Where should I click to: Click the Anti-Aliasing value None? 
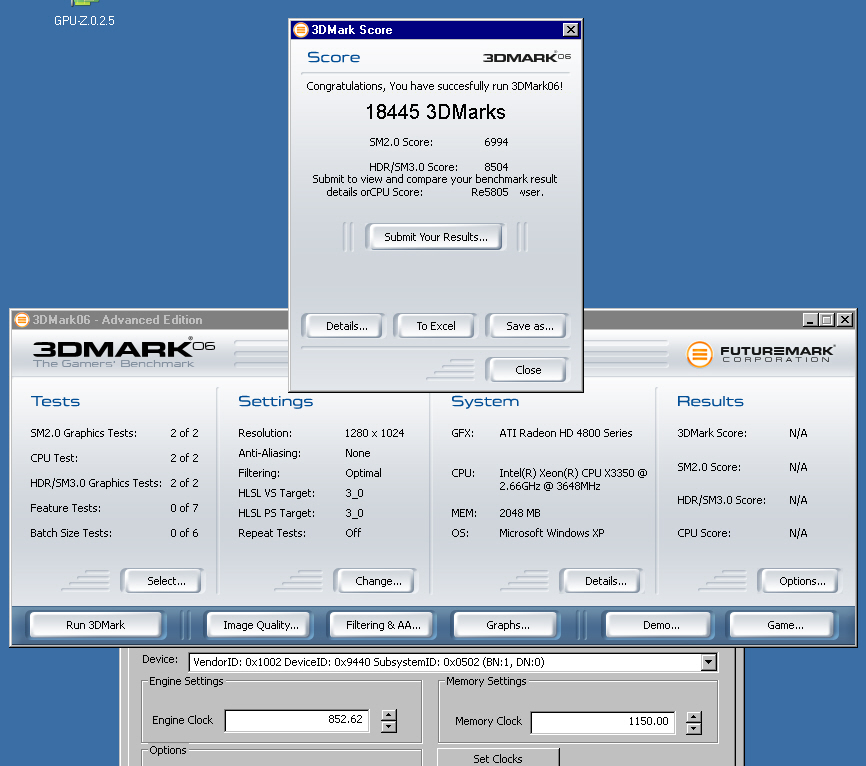(358, 453)
